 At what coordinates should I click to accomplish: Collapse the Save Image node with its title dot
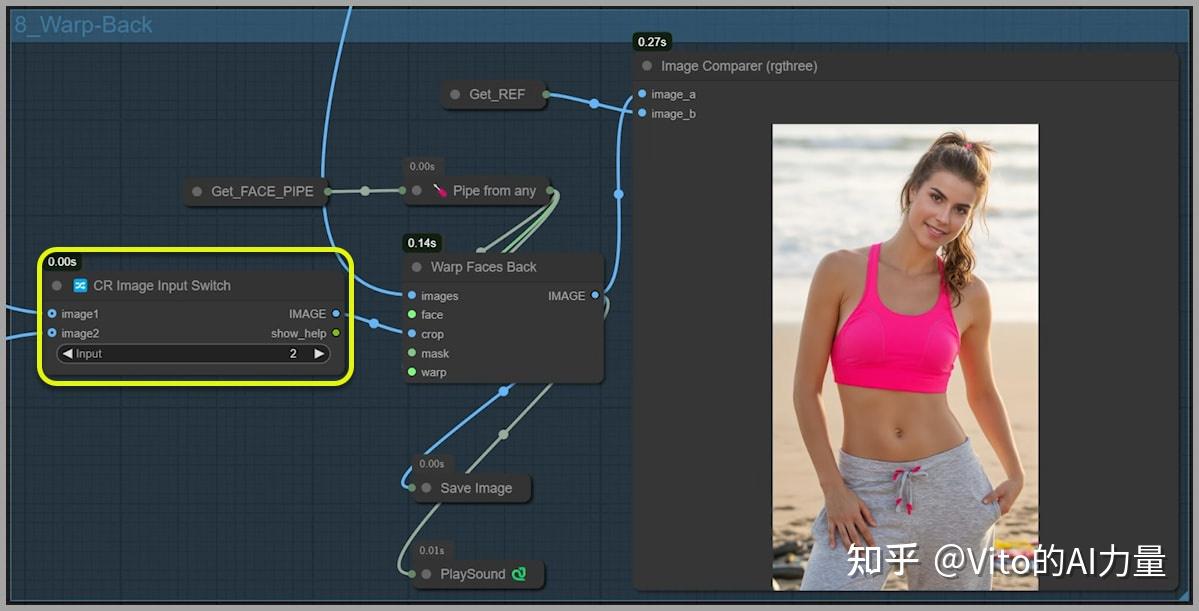(425, 488)
